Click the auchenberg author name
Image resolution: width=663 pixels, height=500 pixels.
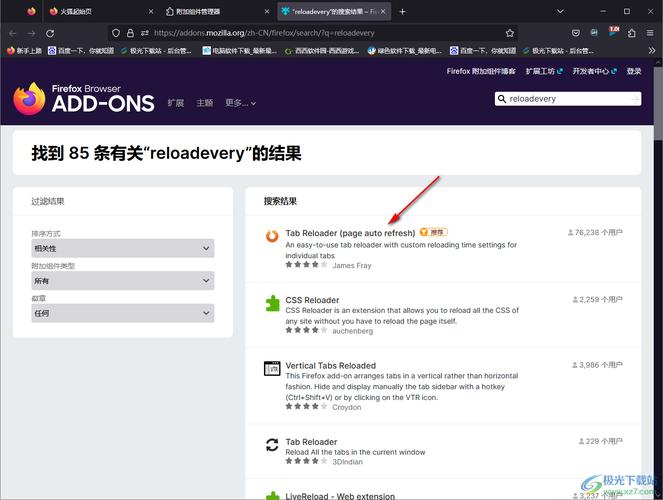coord(353,331)
